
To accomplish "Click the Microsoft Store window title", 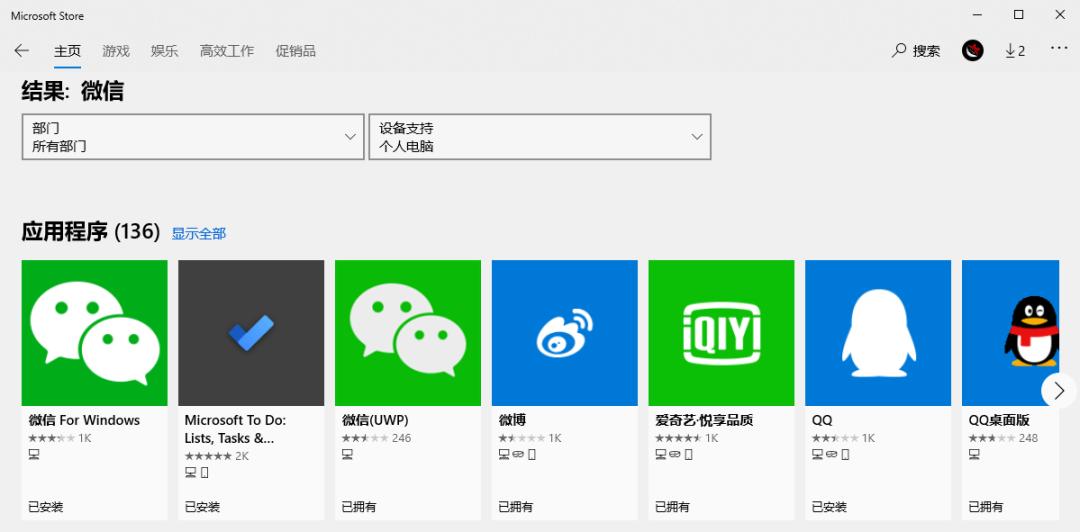I will 47,15.
